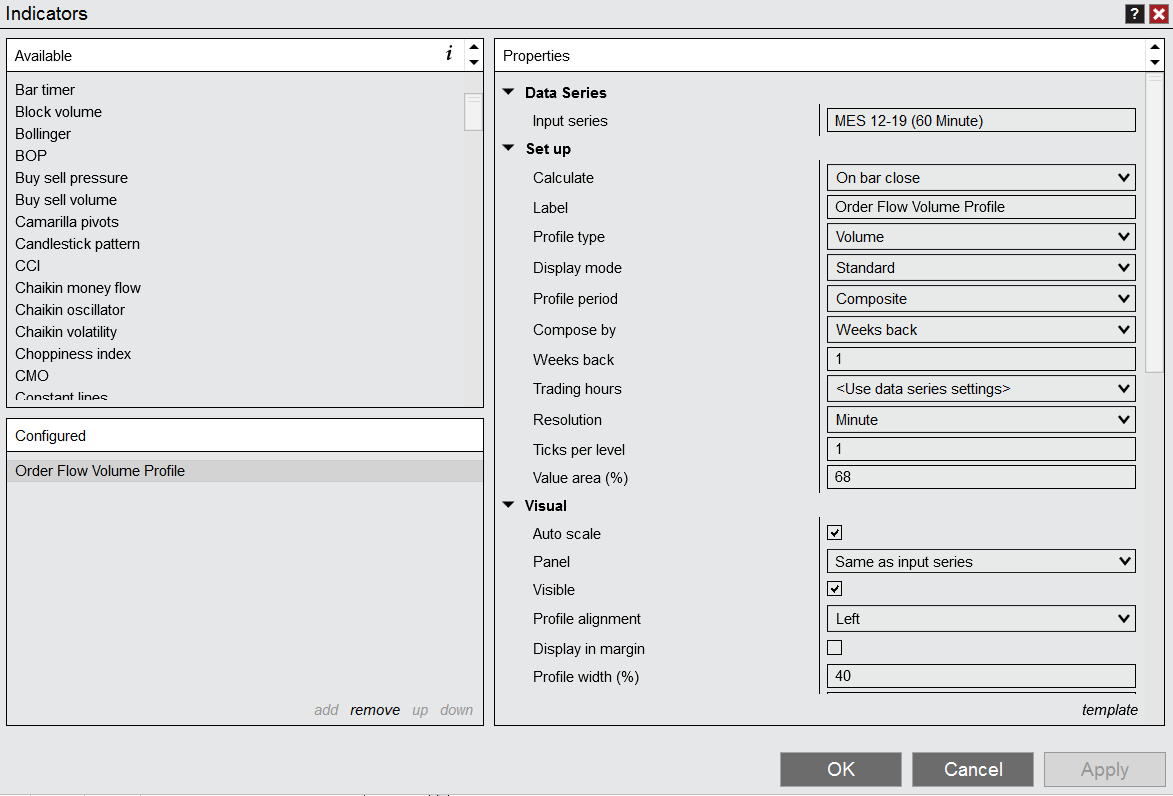The width and height of the screenshot is (1173, 796).
Task: Open the Profile period dropdown
Action: [981, 299]
